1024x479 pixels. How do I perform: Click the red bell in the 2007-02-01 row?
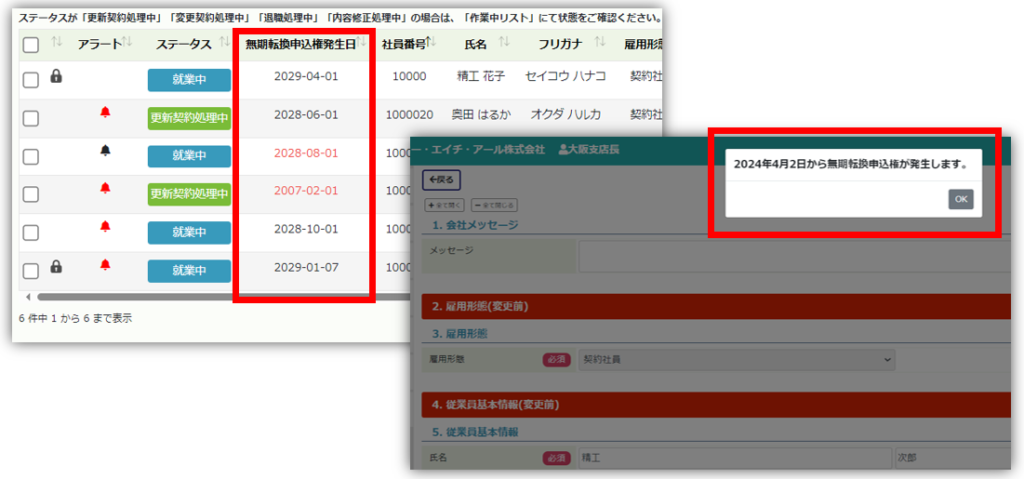click(x=105, y=189)
